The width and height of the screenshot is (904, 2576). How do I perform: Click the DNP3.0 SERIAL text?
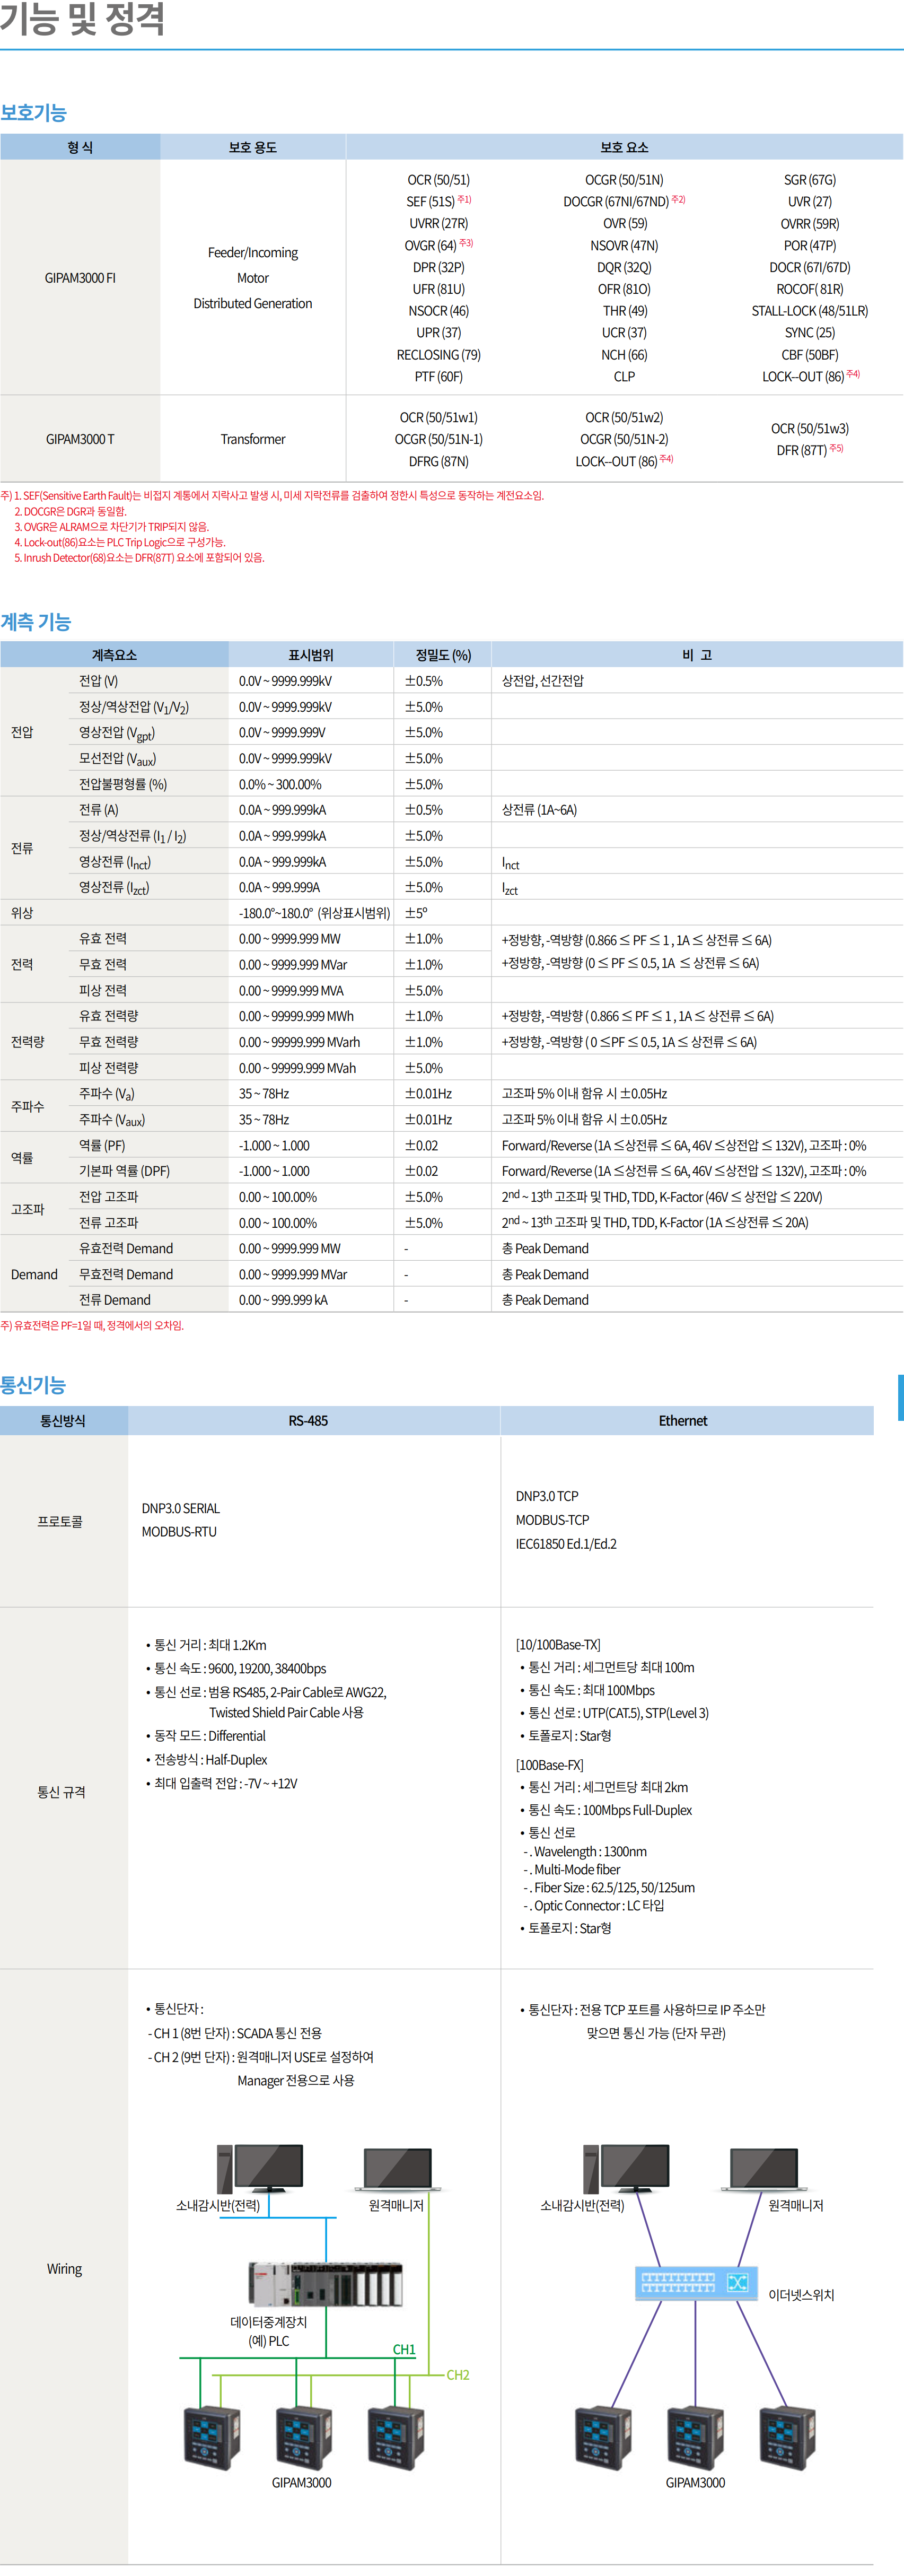click(x=181, y=1508)
